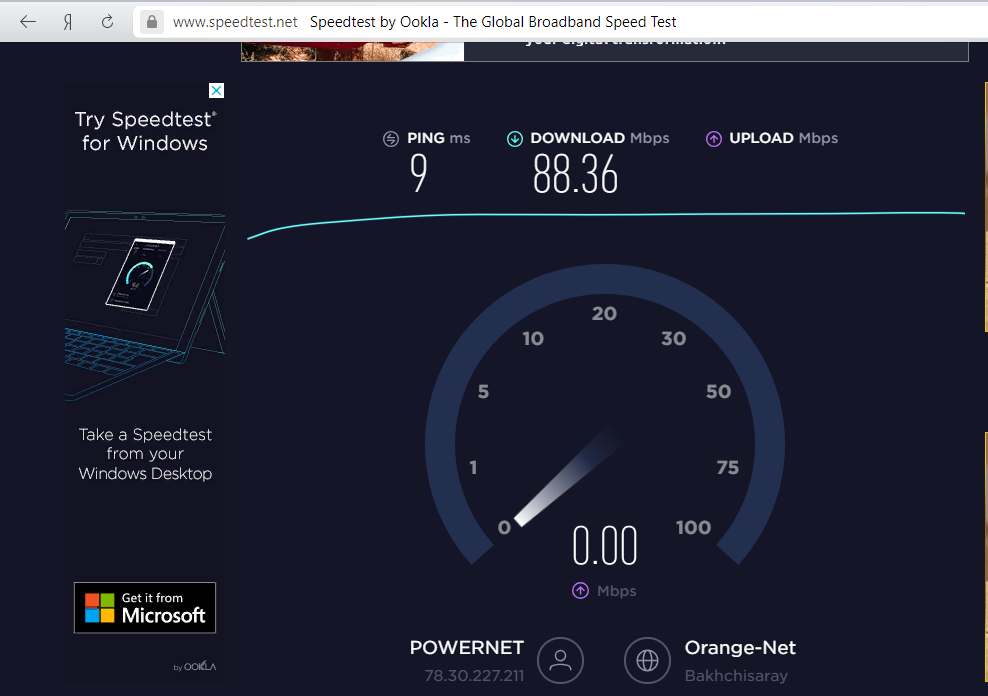Reload the page with refresh icon
Viewport: 988px width, 696px height.
(108, 22)
